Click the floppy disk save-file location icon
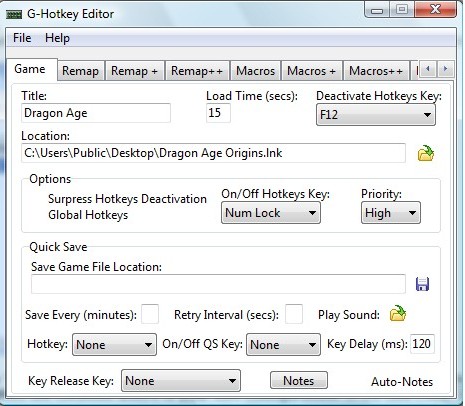 pos(422,284)
